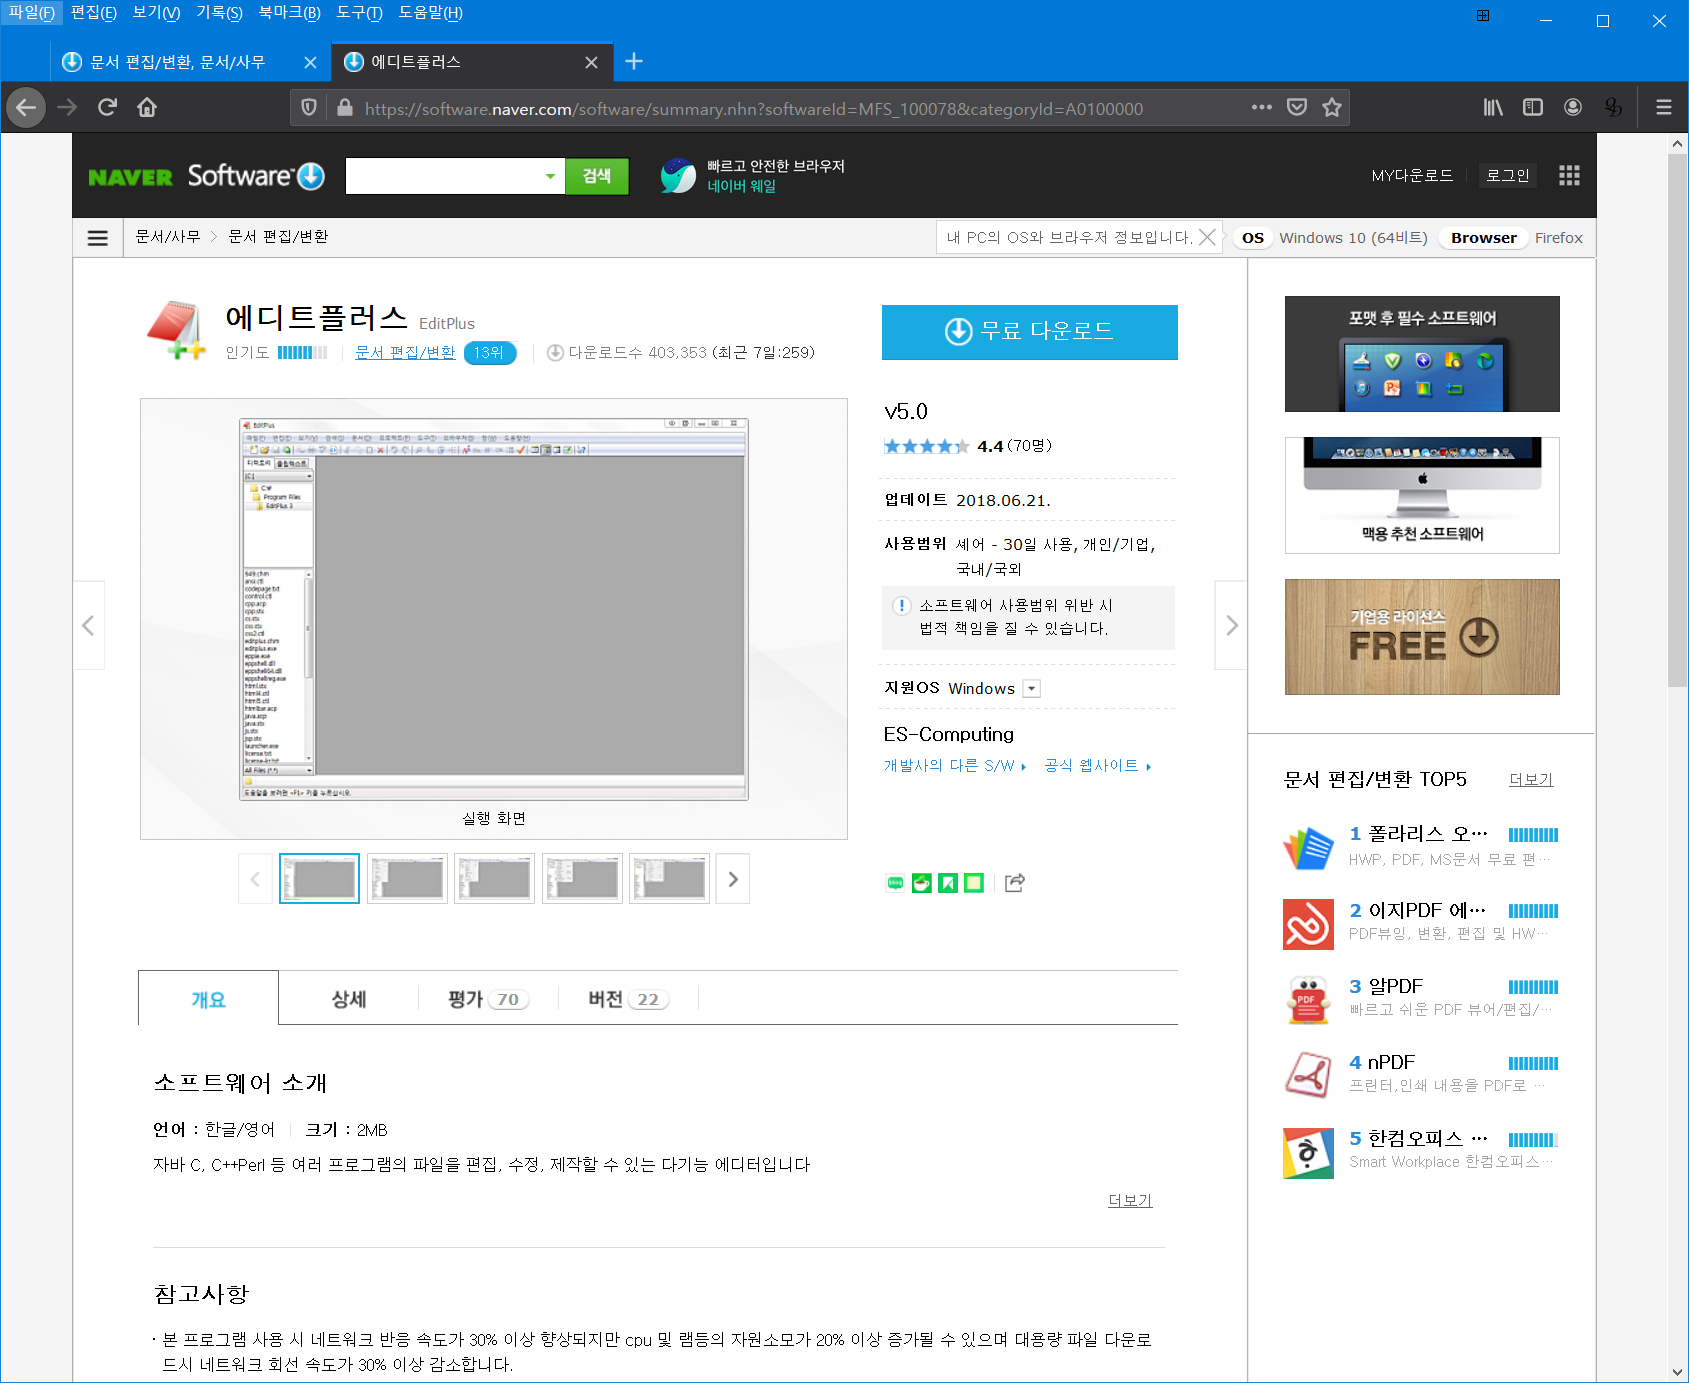This screenshot has width=1689, height=1383.
Task: Open the site category hamburger menu
Action: (98, 238)
